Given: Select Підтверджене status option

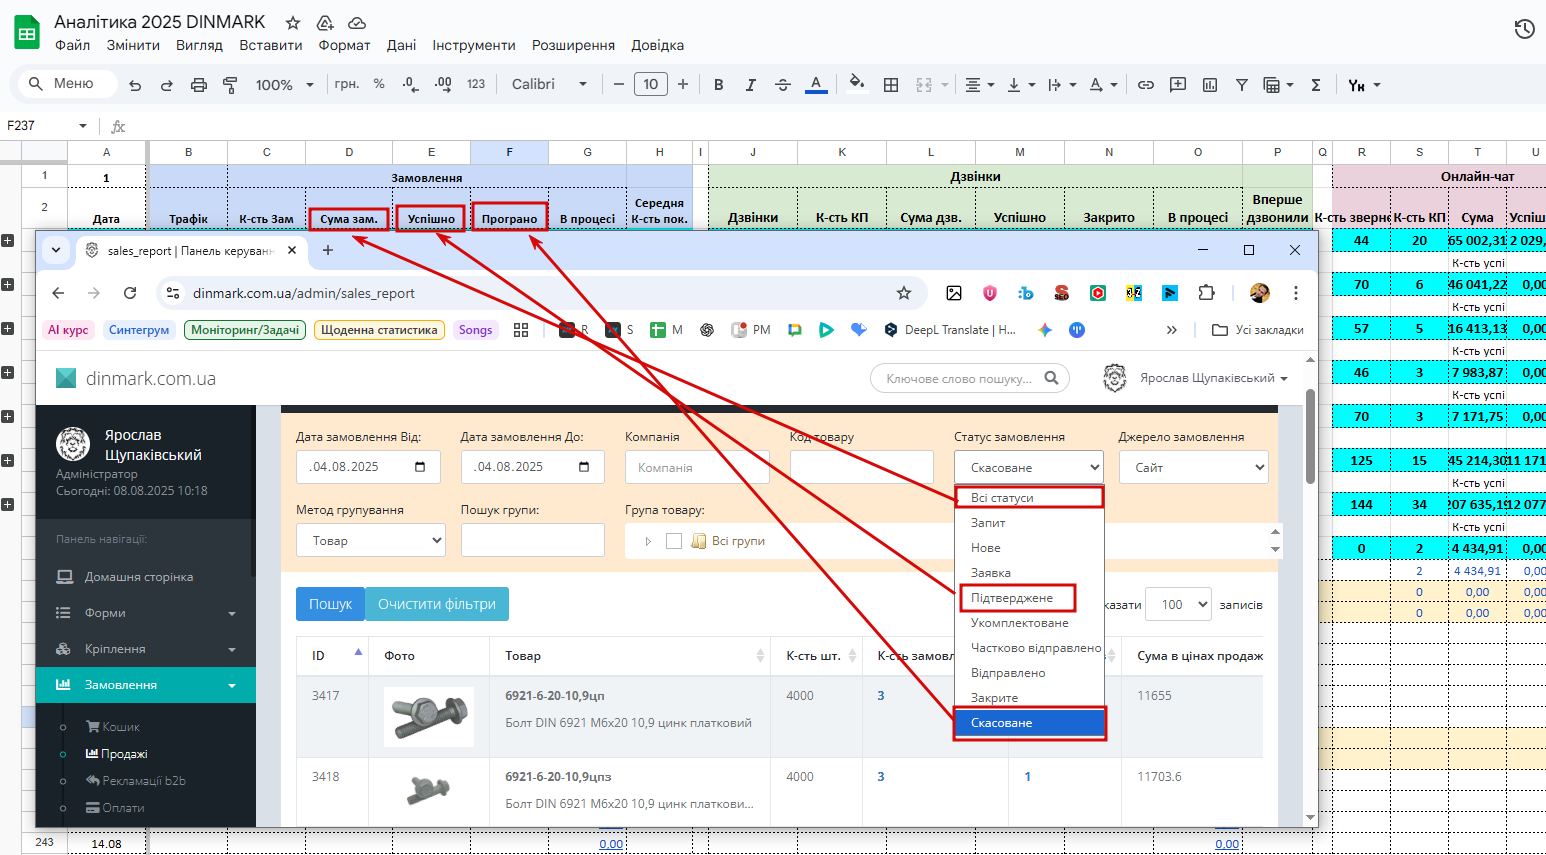Looking at the screenshot, I should pos(1012,598).
